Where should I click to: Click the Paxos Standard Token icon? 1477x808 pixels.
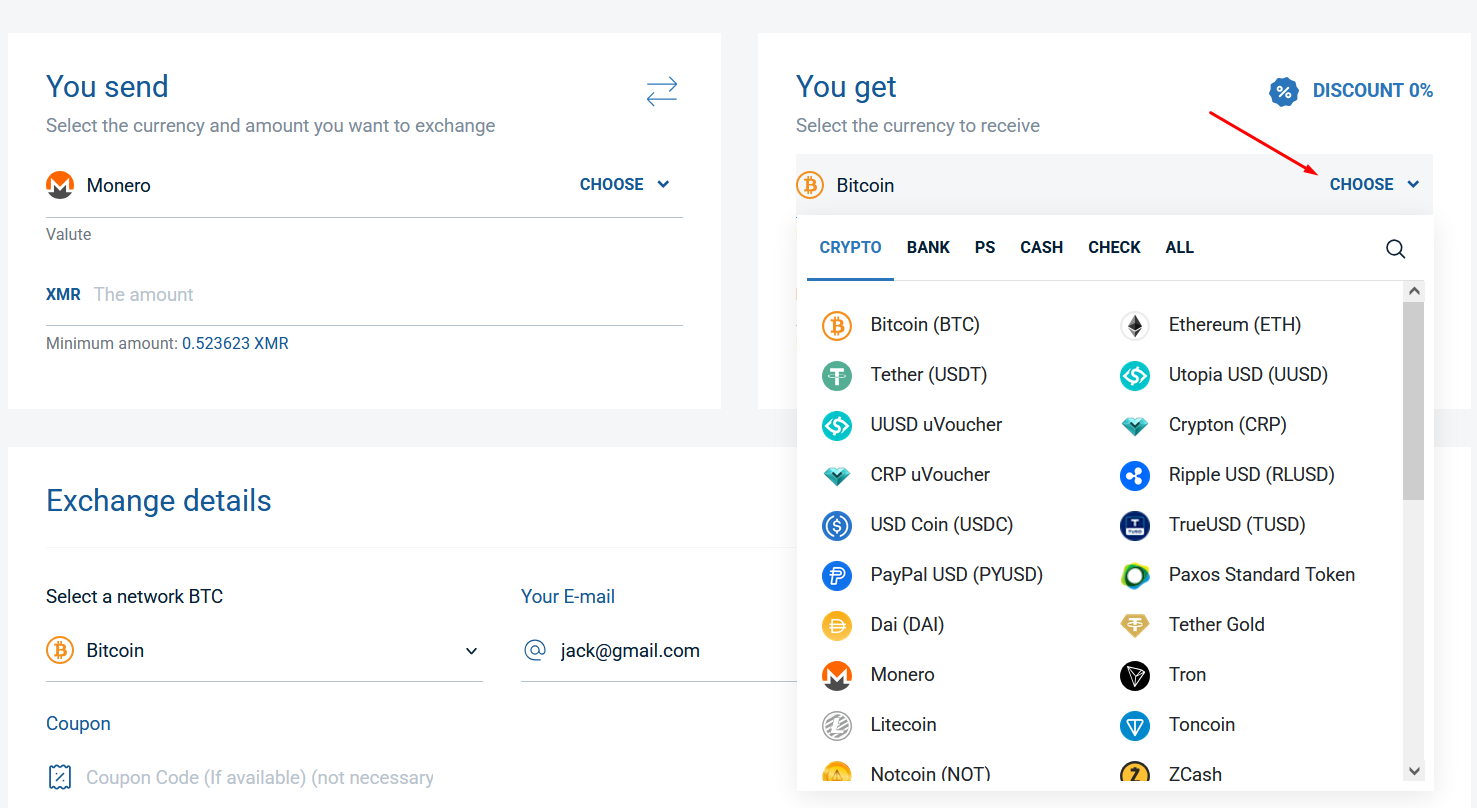point(1134,575)
